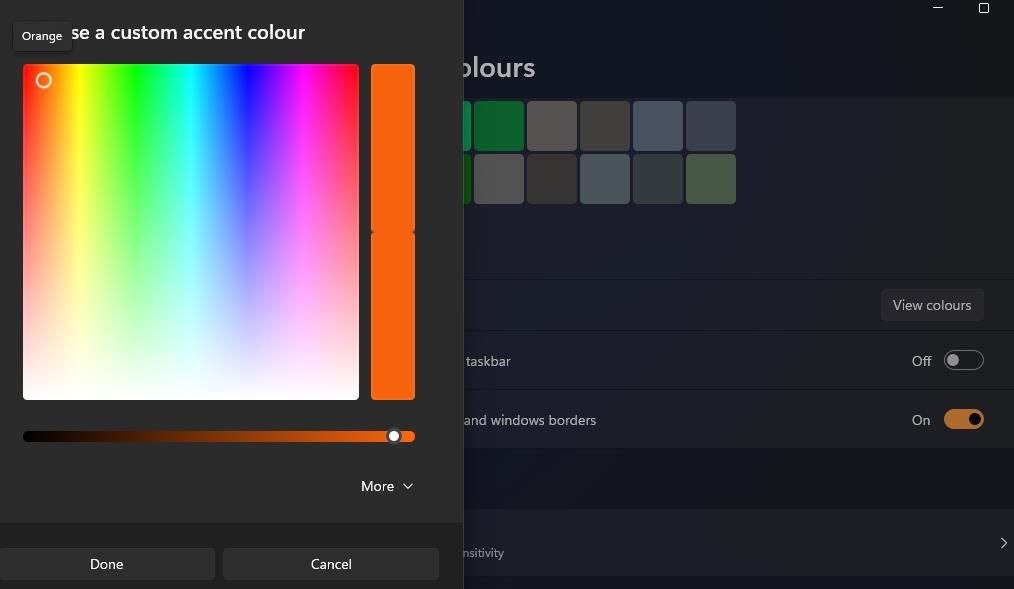Minimize the Settings window

pos(938,8)
